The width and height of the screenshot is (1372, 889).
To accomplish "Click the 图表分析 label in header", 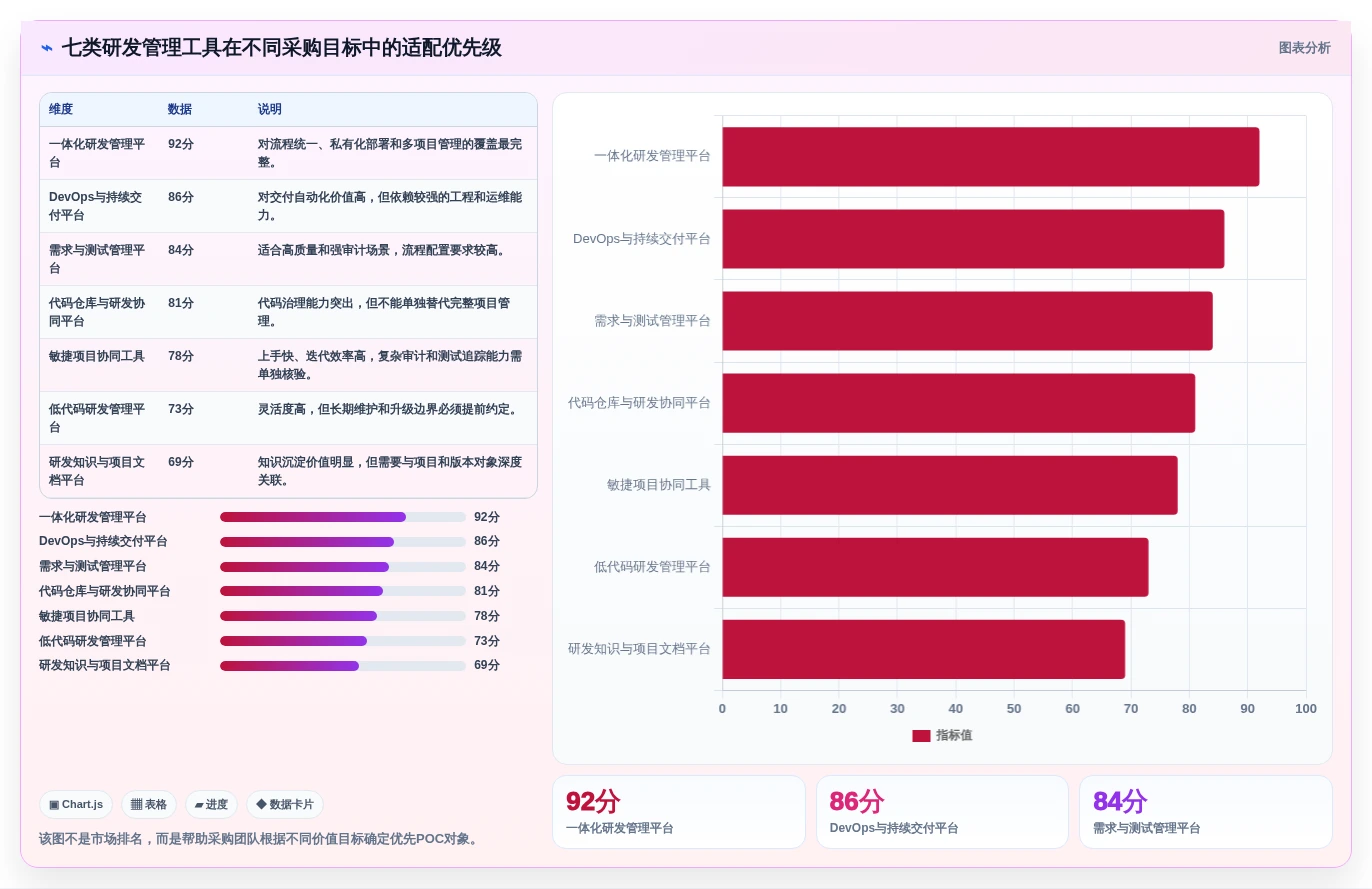I will coord(1304,48).
